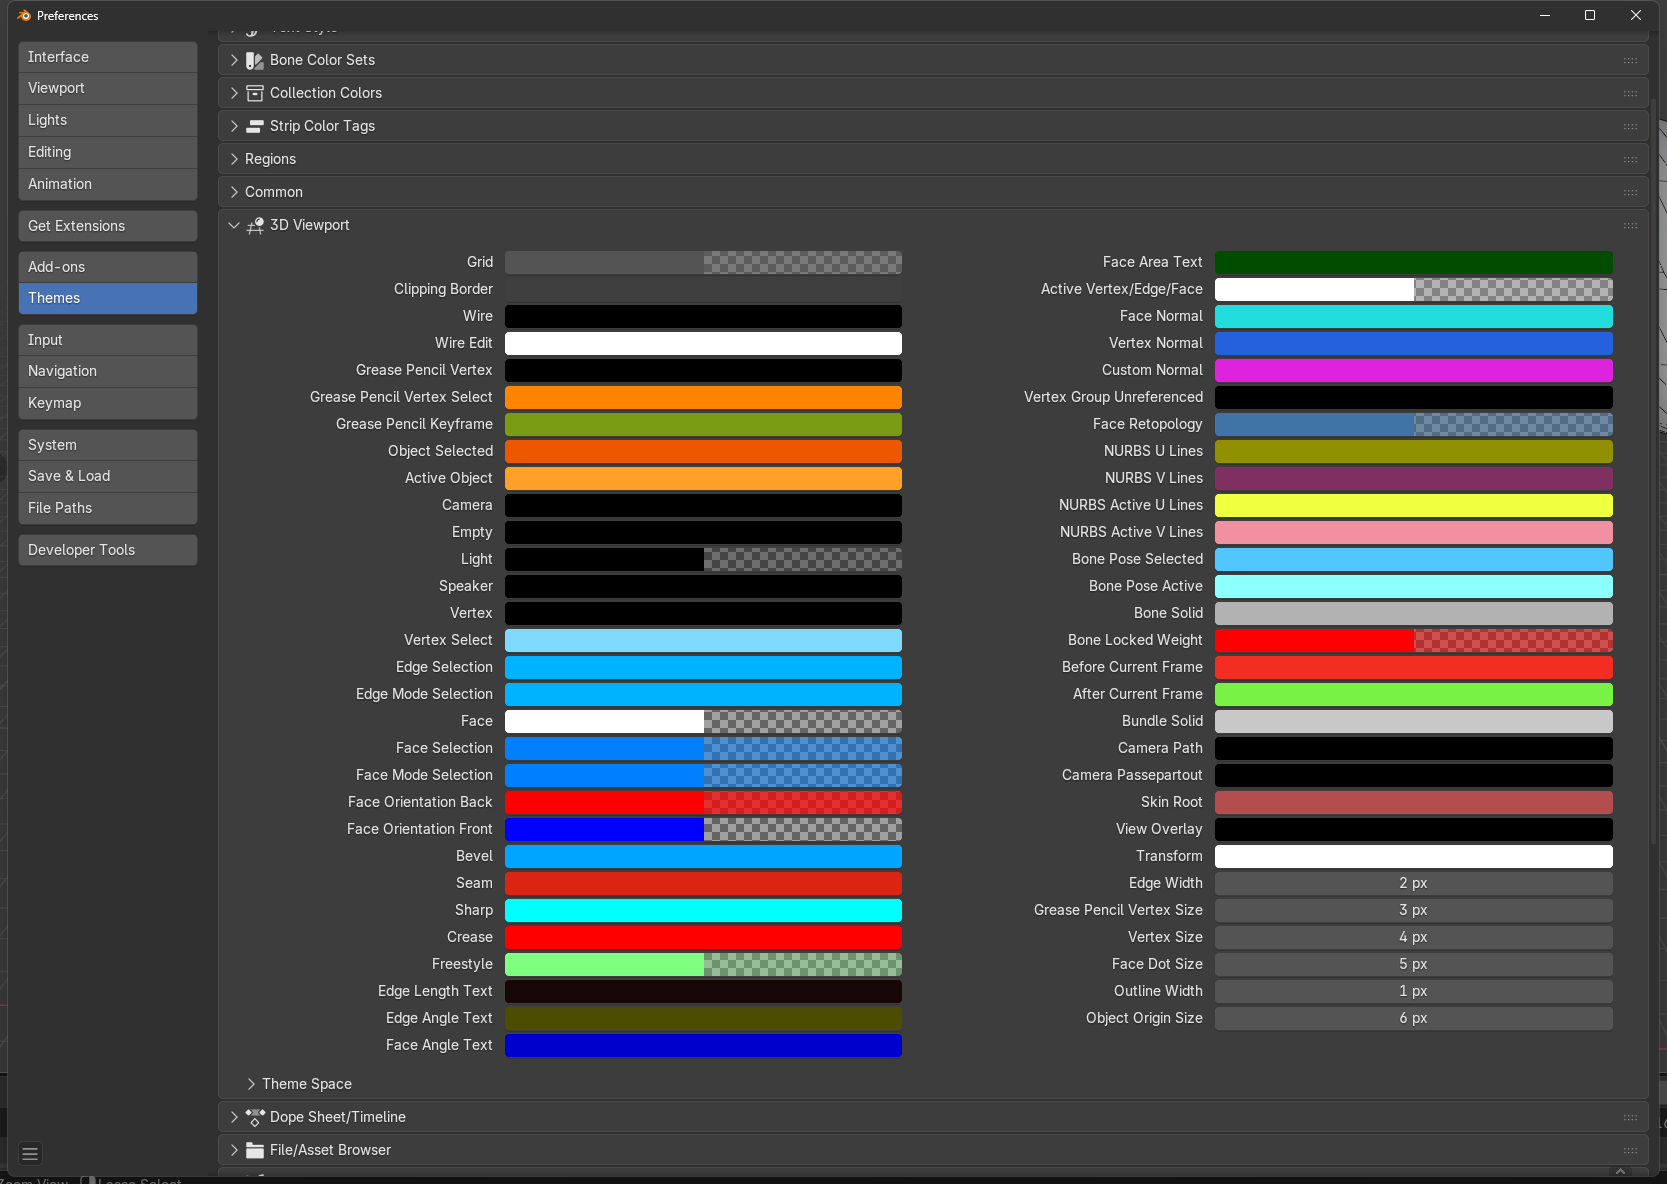1667x1184 pixels.
Task: Click the Dope Sheet/Timeline icon
Action: coord(255,1117)
